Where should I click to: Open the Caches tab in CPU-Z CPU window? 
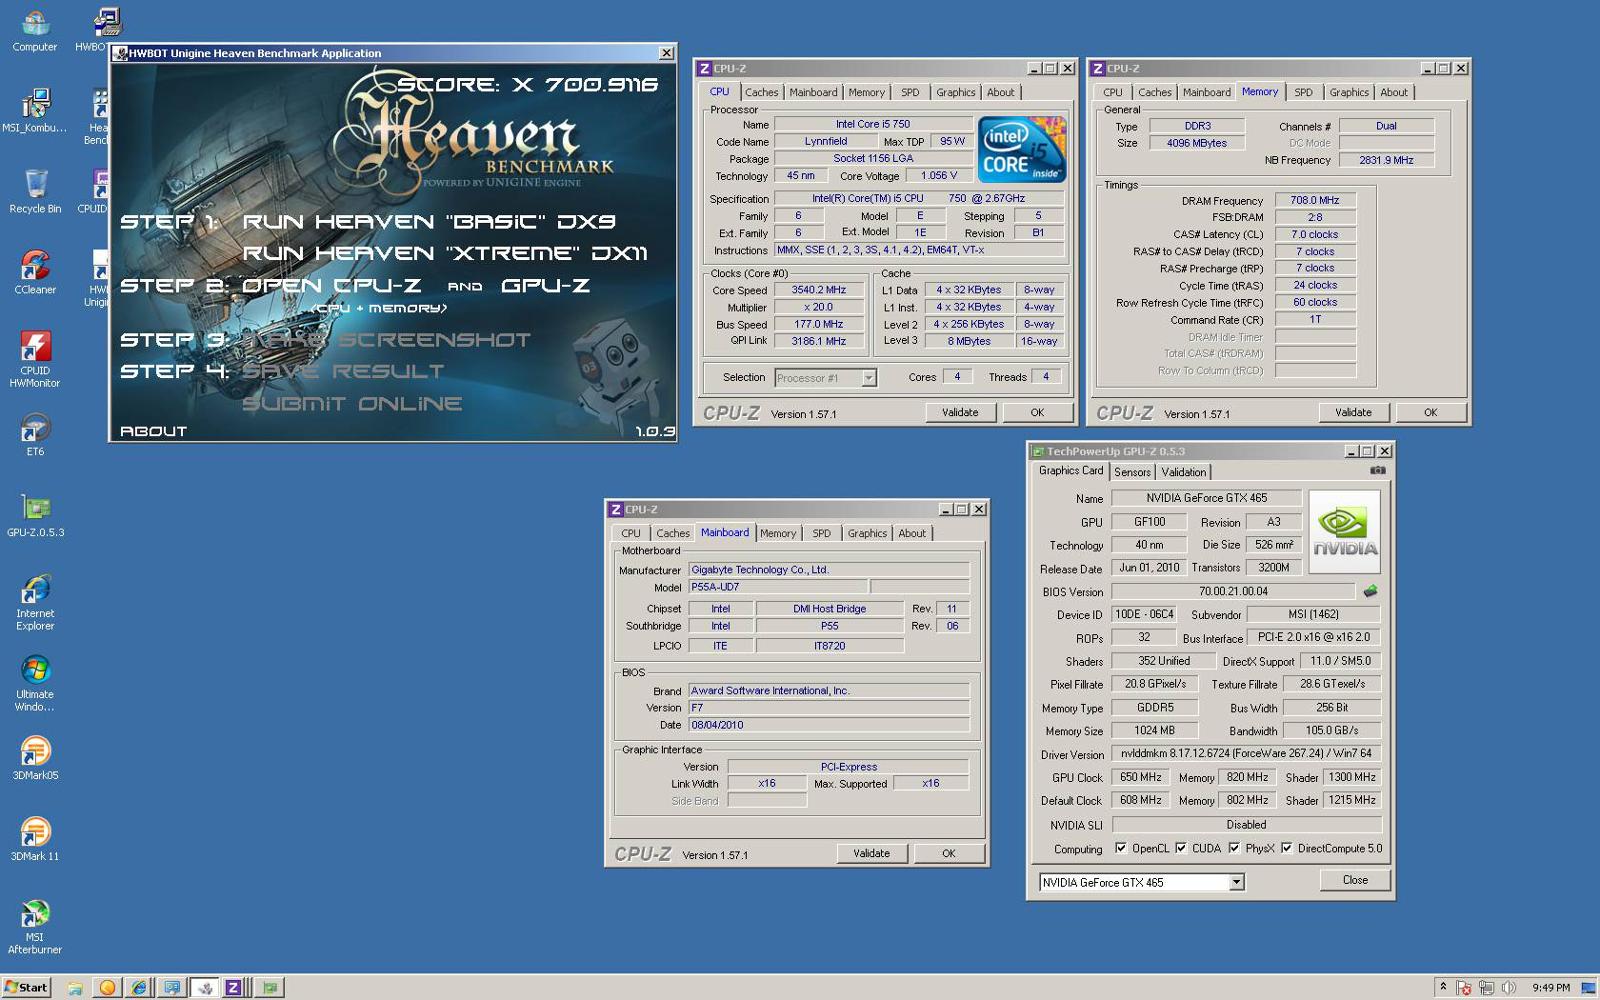tap(761, 92)
